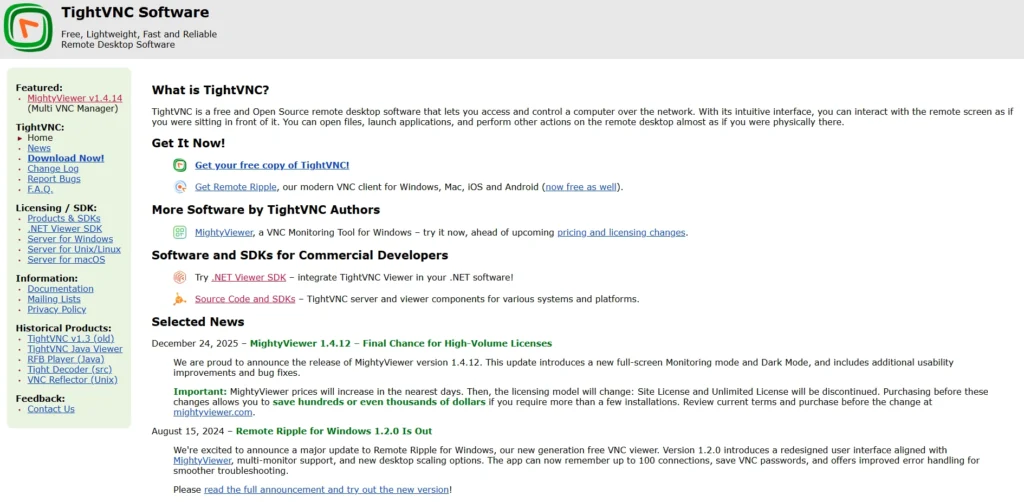Click the Source Code and SDKs icon
The height and width of the screenshot is (502, 1024).
point(180,299)
